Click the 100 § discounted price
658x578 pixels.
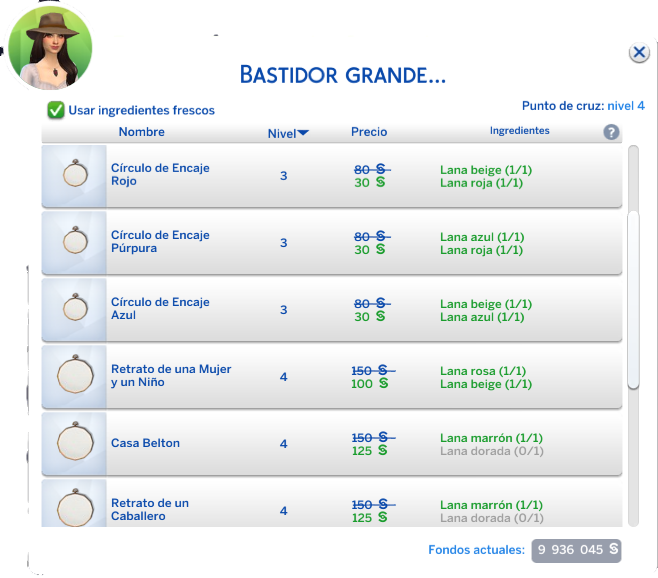[369, 384]
